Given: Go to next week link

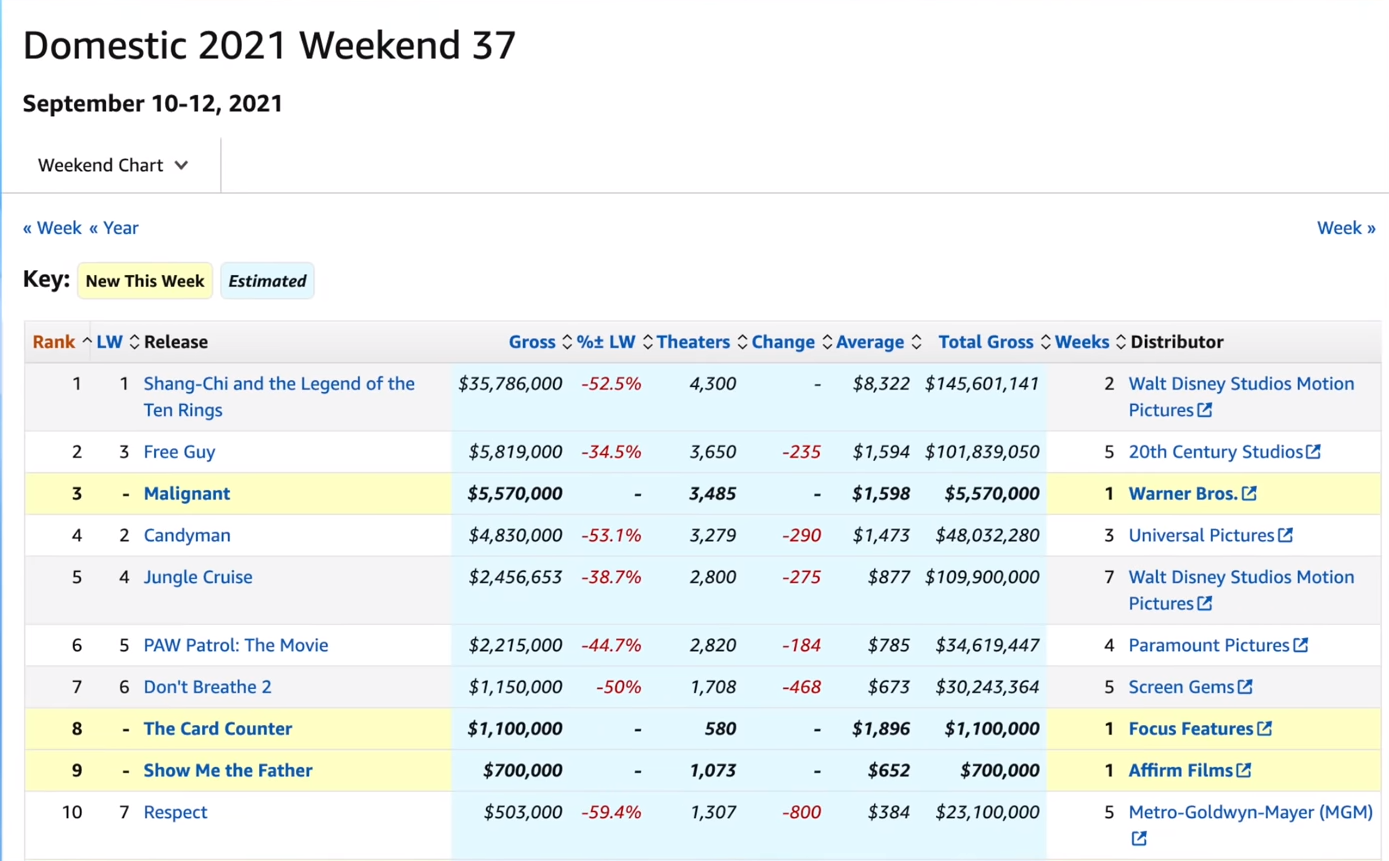Looking at the screenshot, I should [x=1346, y=228].
